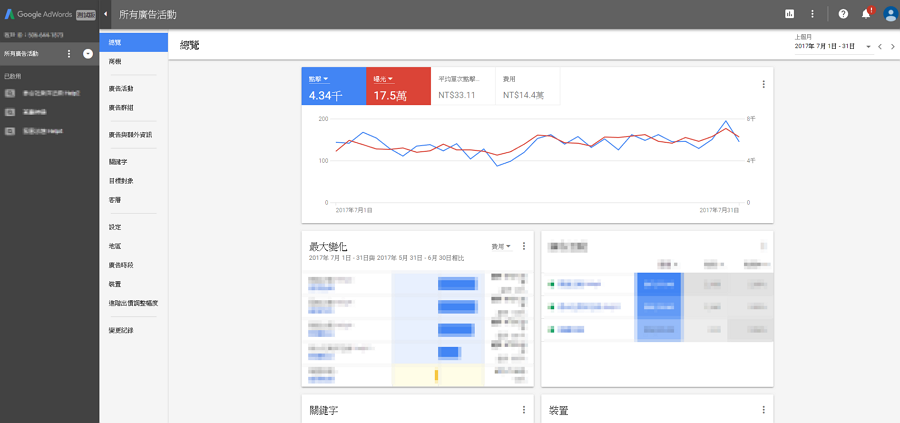Click the 2017年7月31日 axis label
This screenshot has width=900, height=423.
tap(719, 211)
